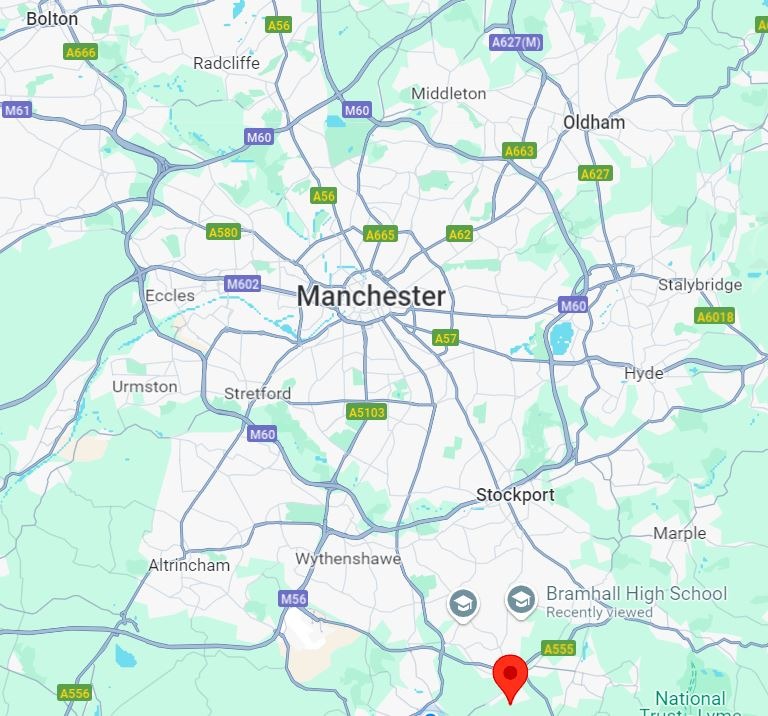Select the A6018 road shield

[715, 316]
